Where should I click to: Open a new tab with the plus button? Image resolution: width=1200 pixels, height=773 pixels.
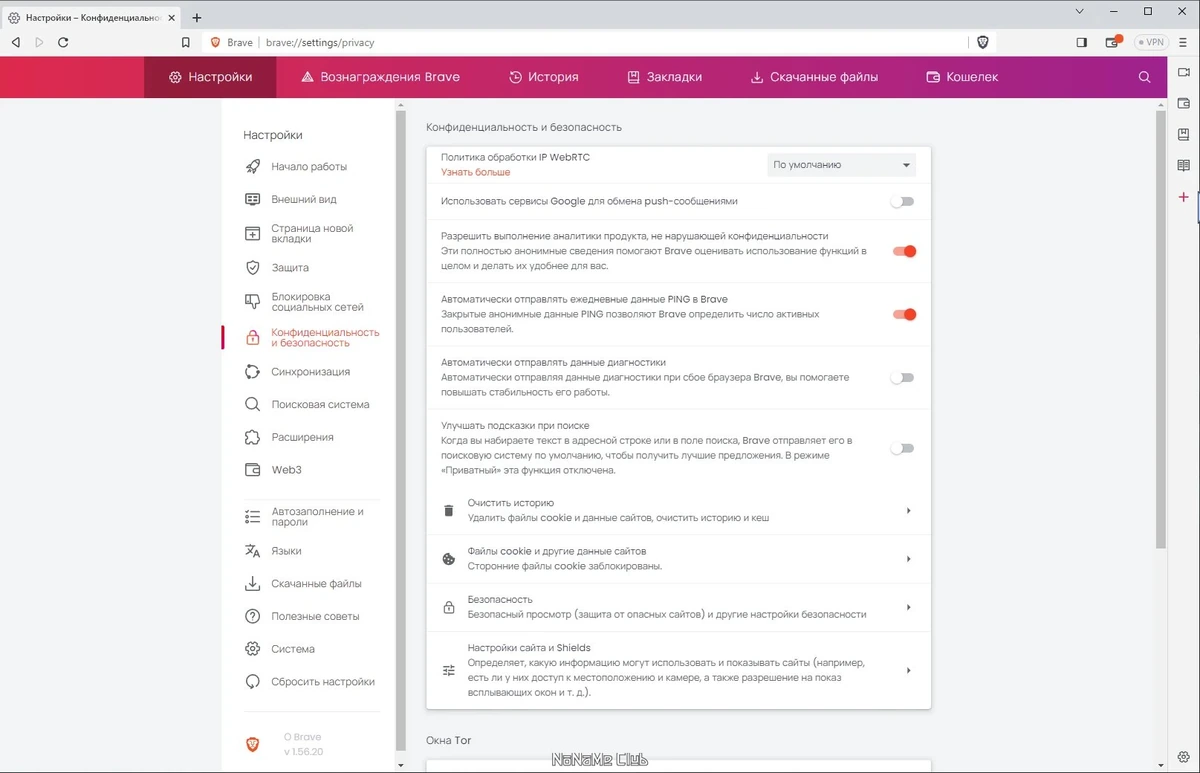pos(197,17)
